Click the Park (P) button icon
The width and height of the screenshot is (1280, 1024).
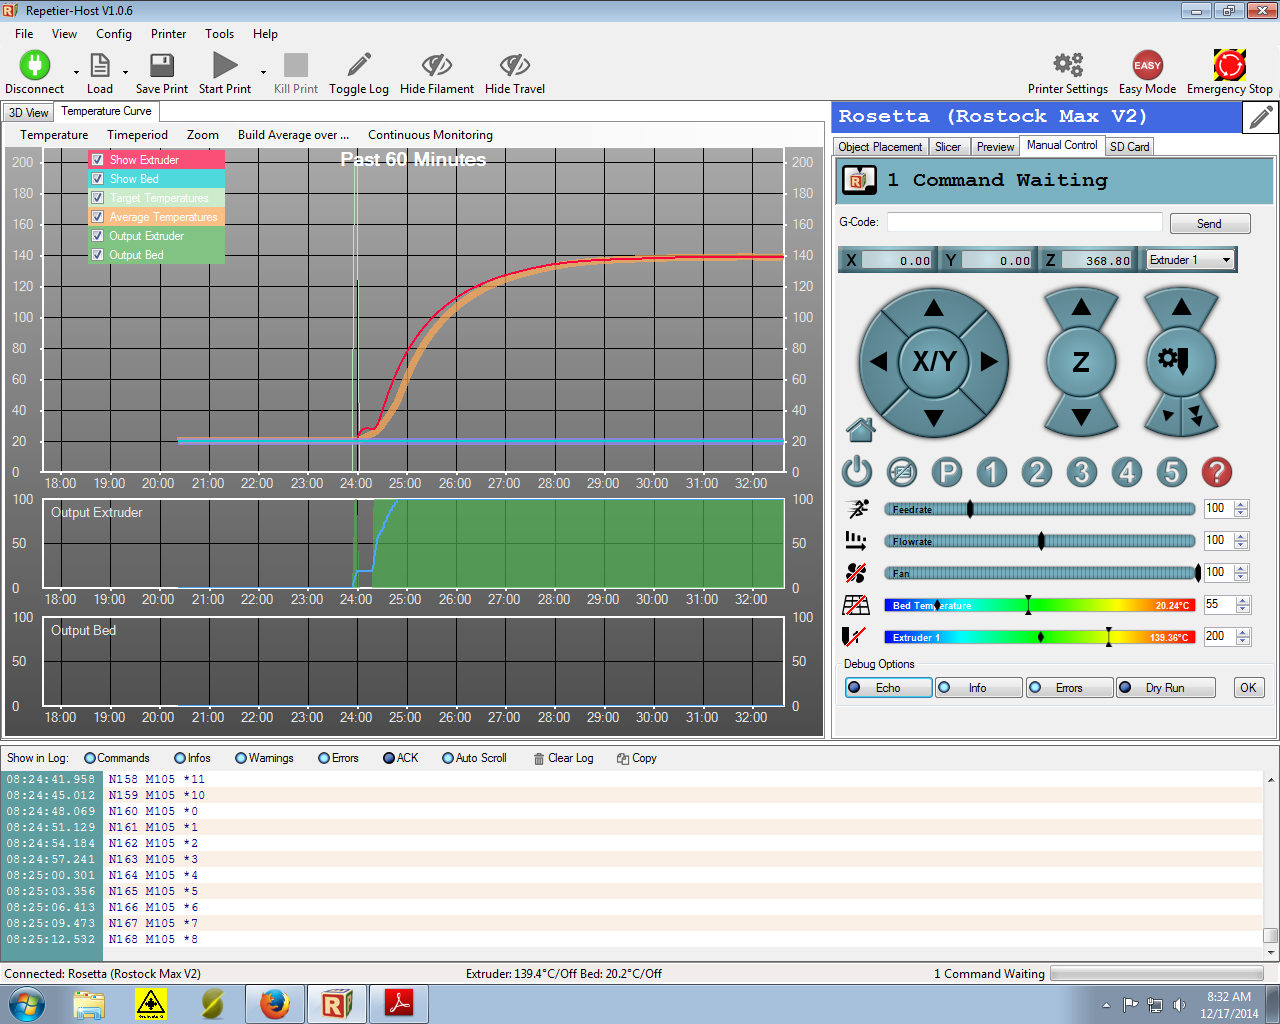pyautogui.click(x=946, y=472)
